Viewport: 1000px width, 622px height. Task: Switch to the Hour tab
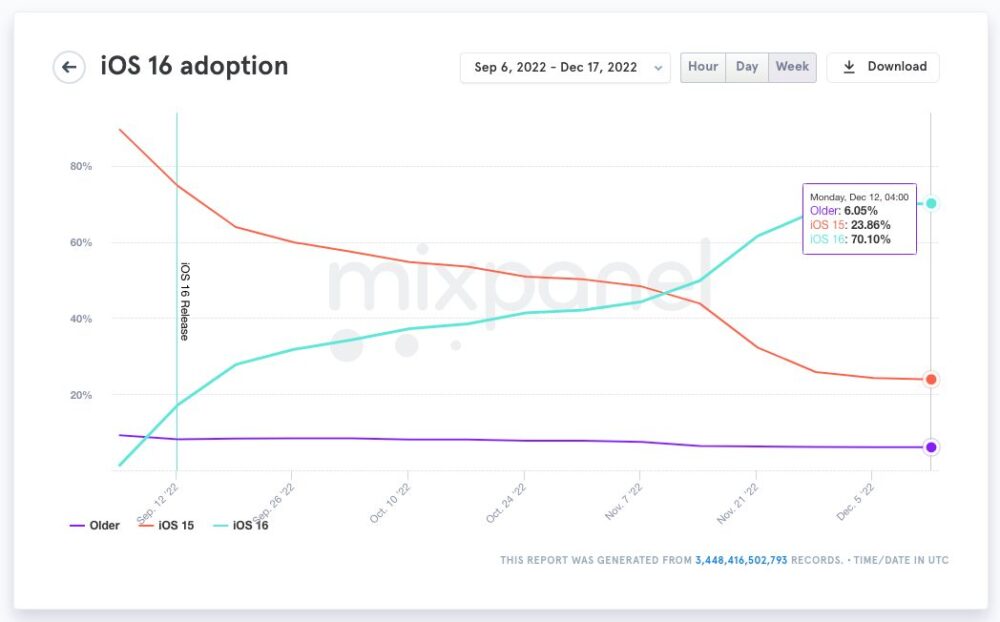(x=702, y=67)
